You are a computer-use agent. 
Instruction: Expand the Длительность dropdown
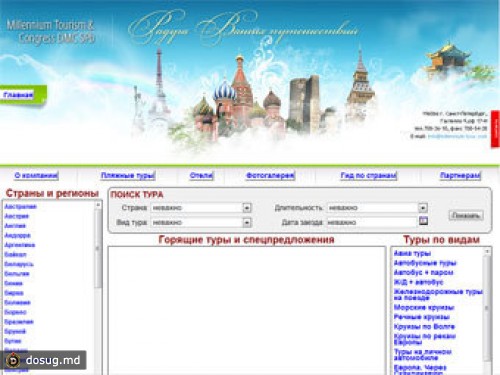[423, 208]
